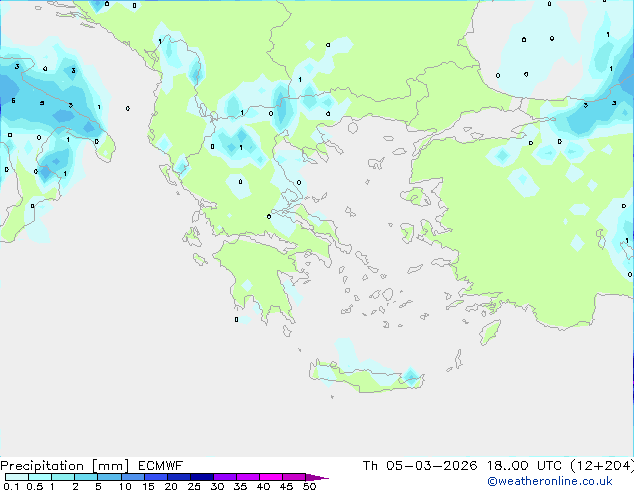Click legend tick label "15"

pyautogui.click(x=148, y=486)
